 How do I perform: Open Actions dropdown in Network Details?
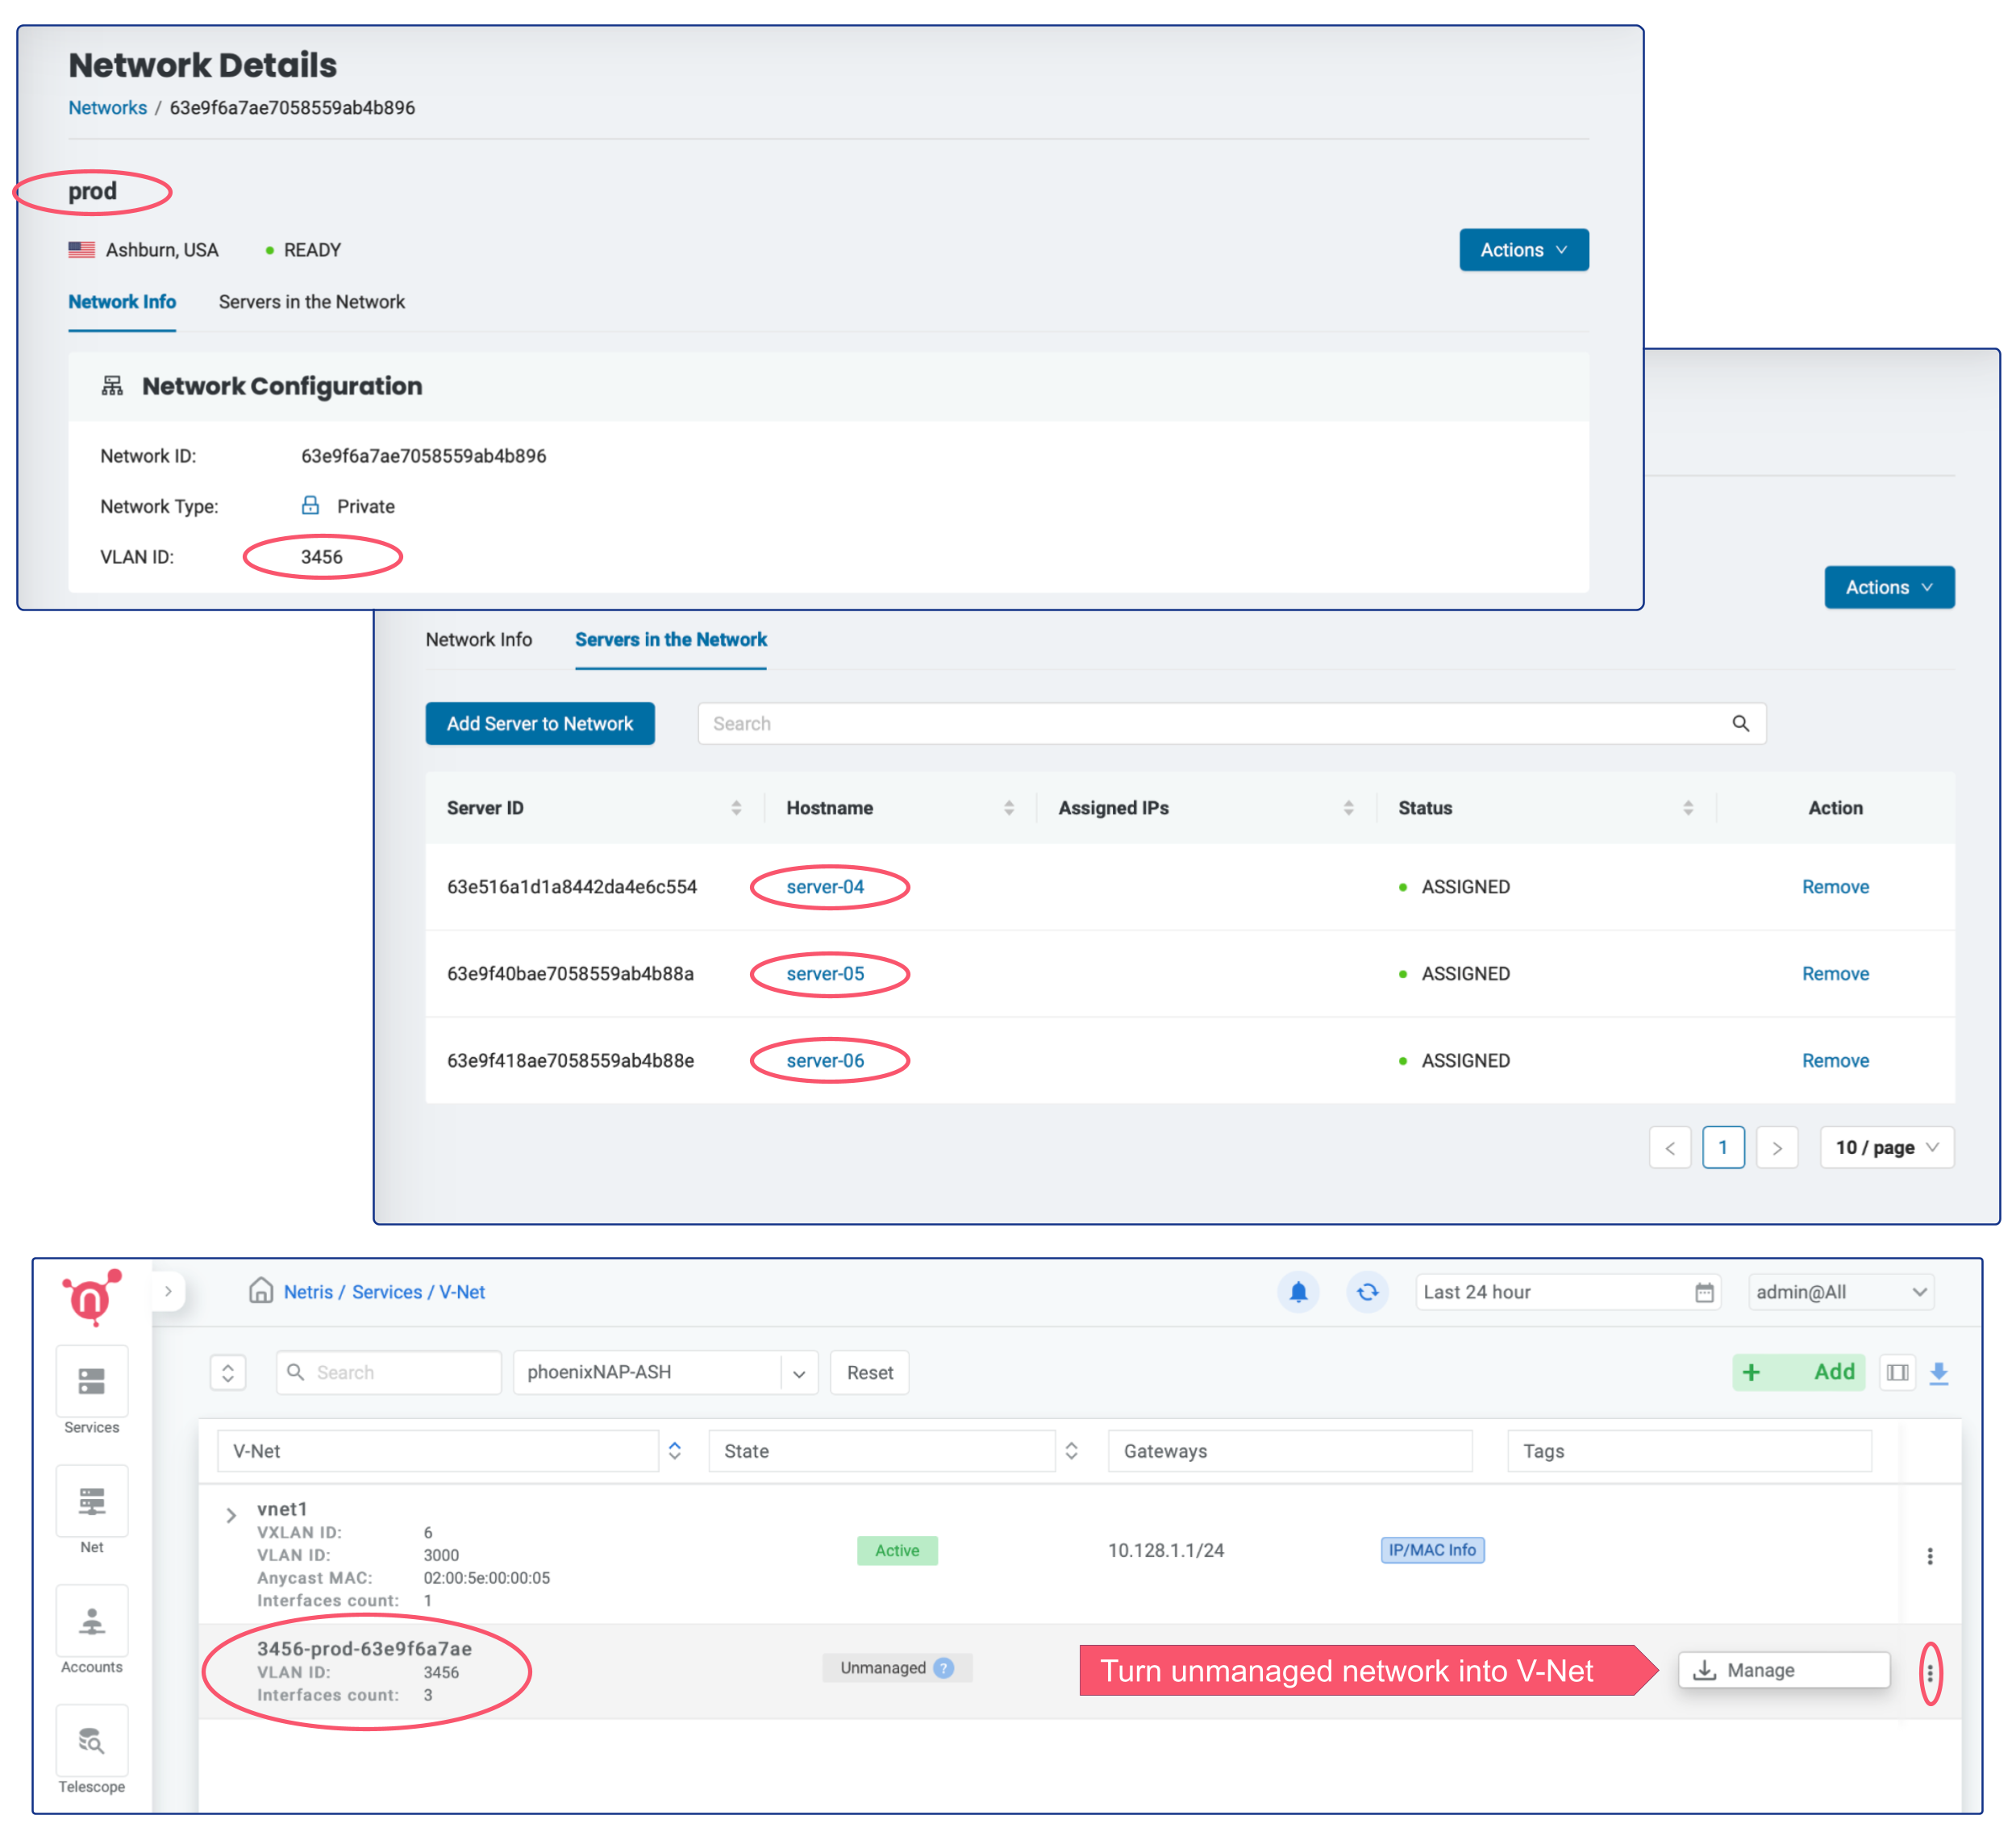point(1523,250)
